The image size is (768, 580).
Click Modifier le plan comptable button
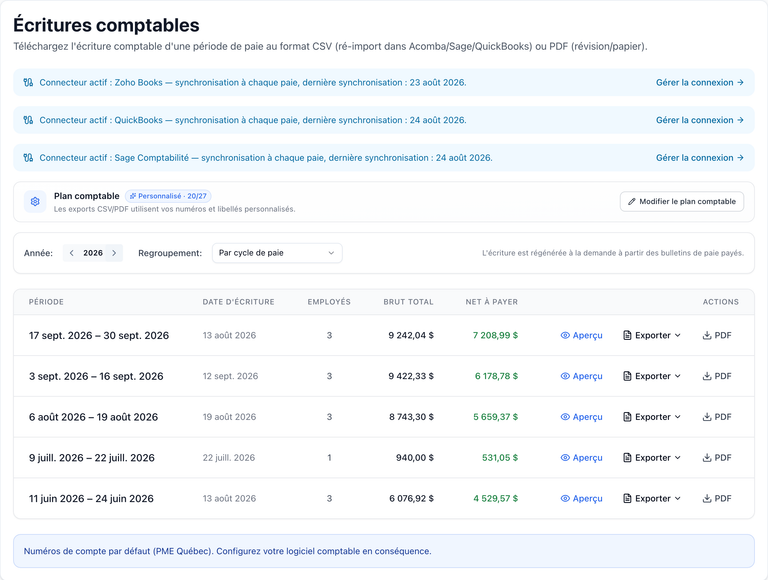coord(682,201)
